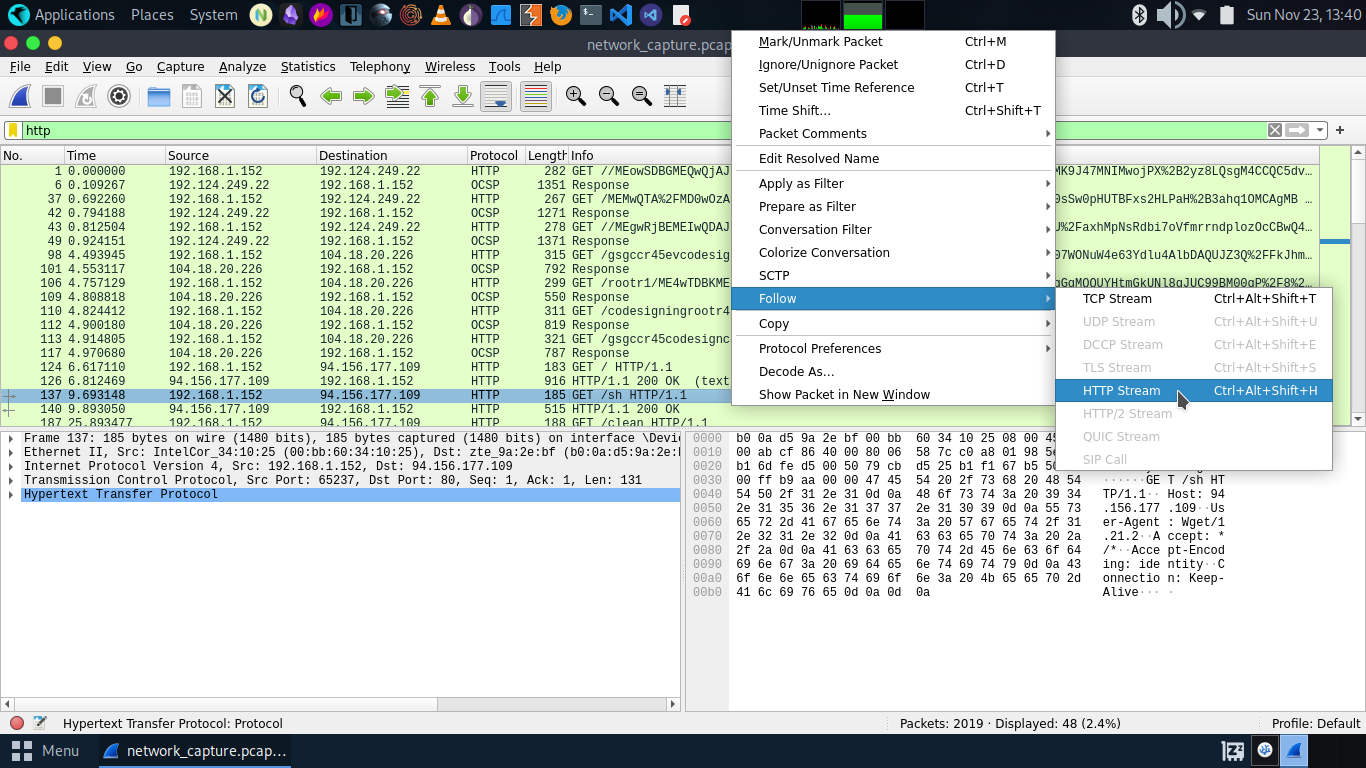Click the find packet magnifier icon
This screenshot has height=768, width=1366.
coord(297,96)
